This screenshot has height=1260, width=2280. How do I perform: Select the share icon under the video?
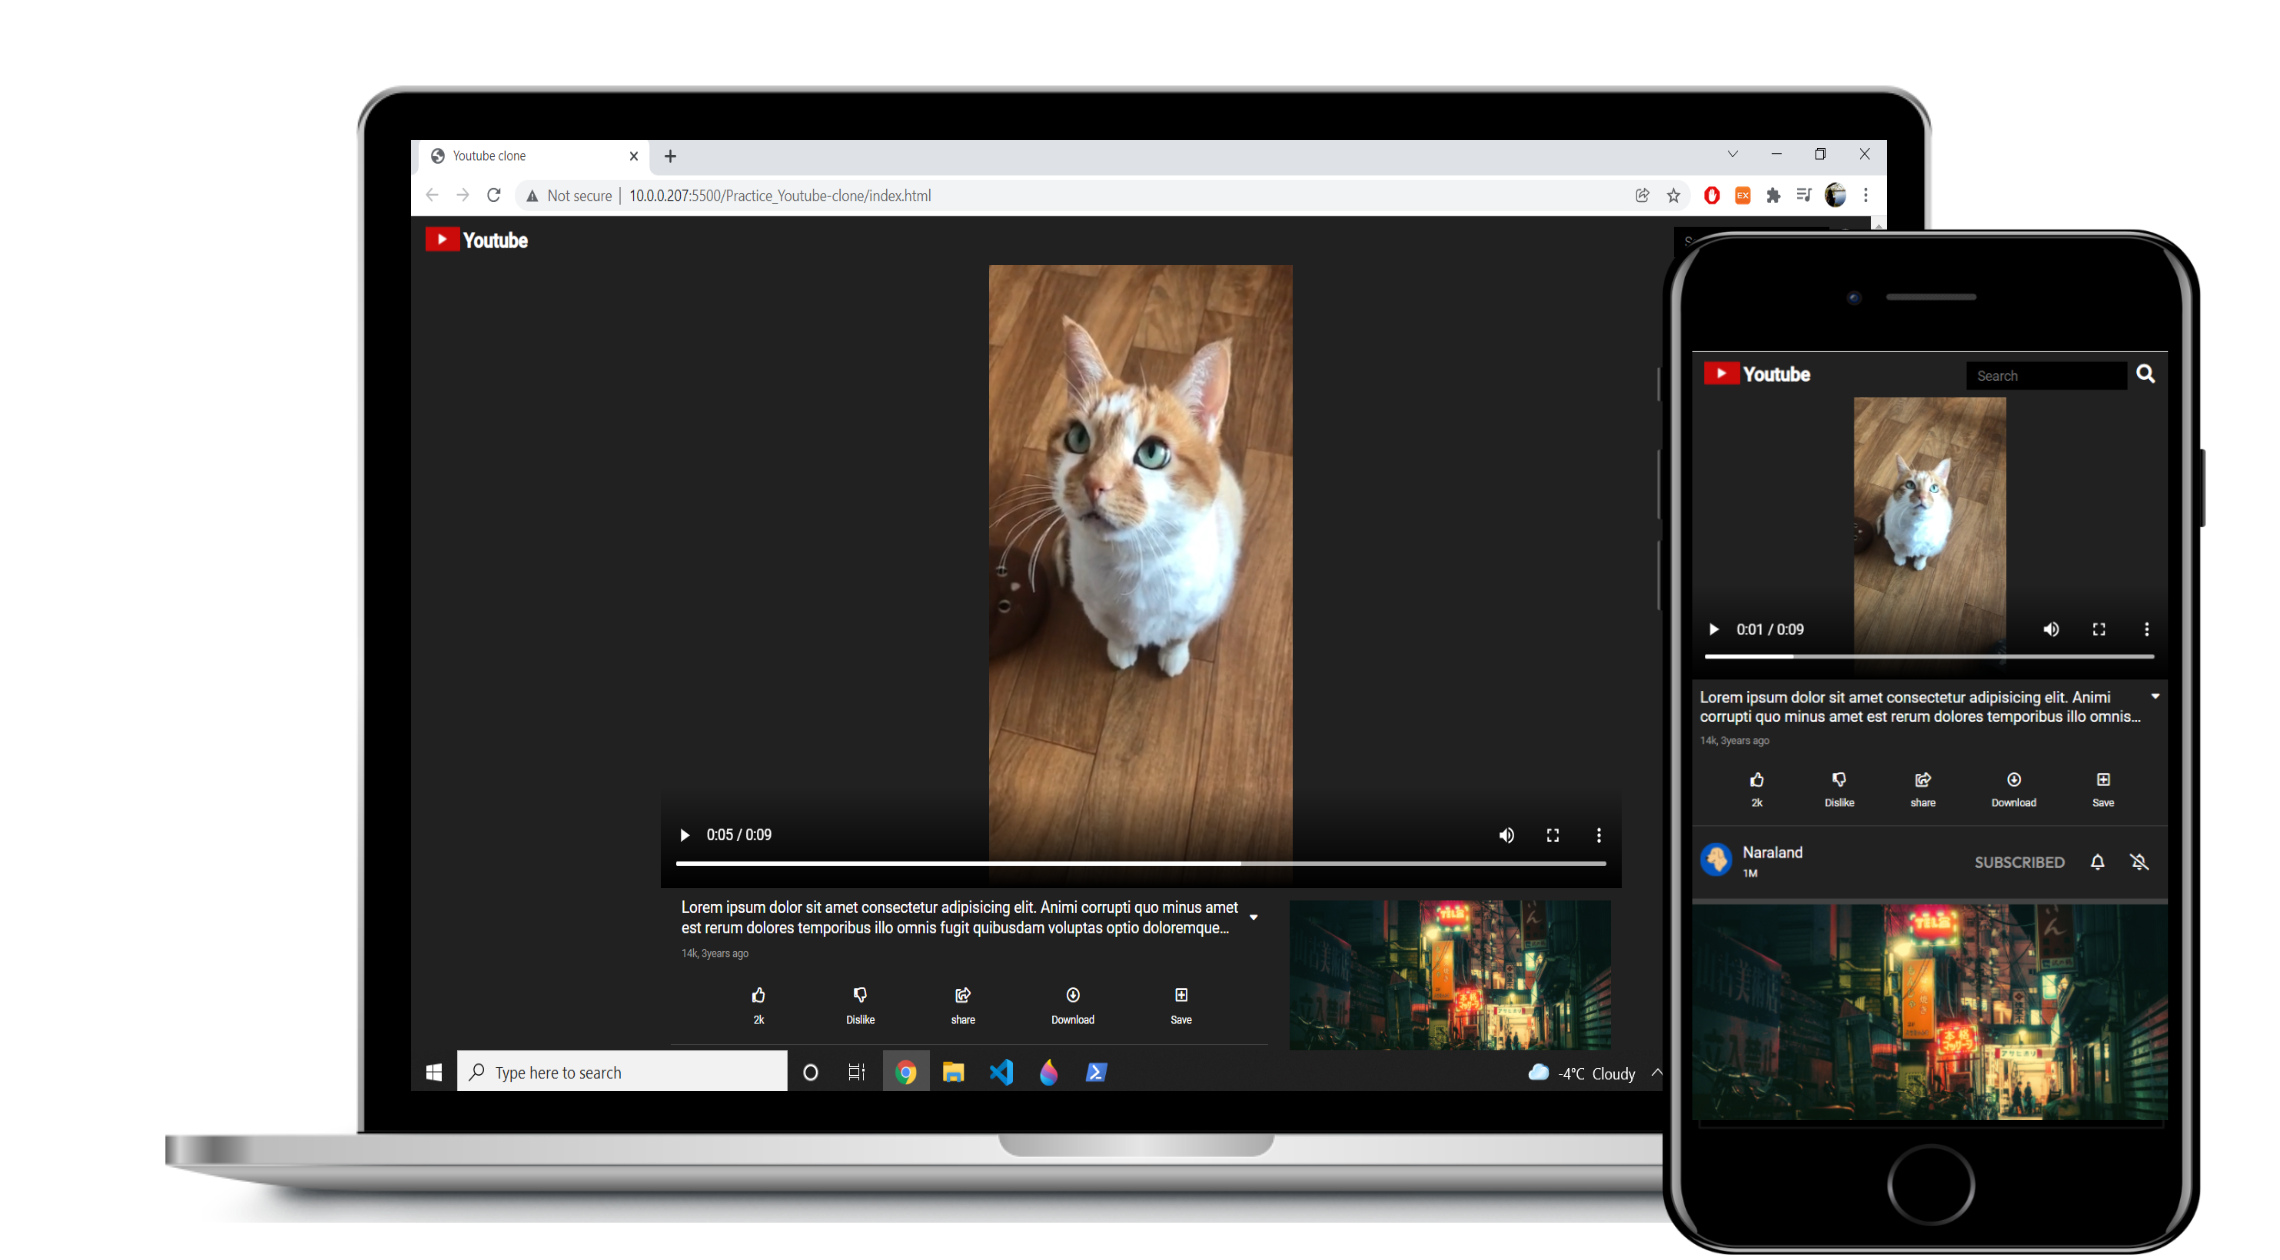click(962, 996)
